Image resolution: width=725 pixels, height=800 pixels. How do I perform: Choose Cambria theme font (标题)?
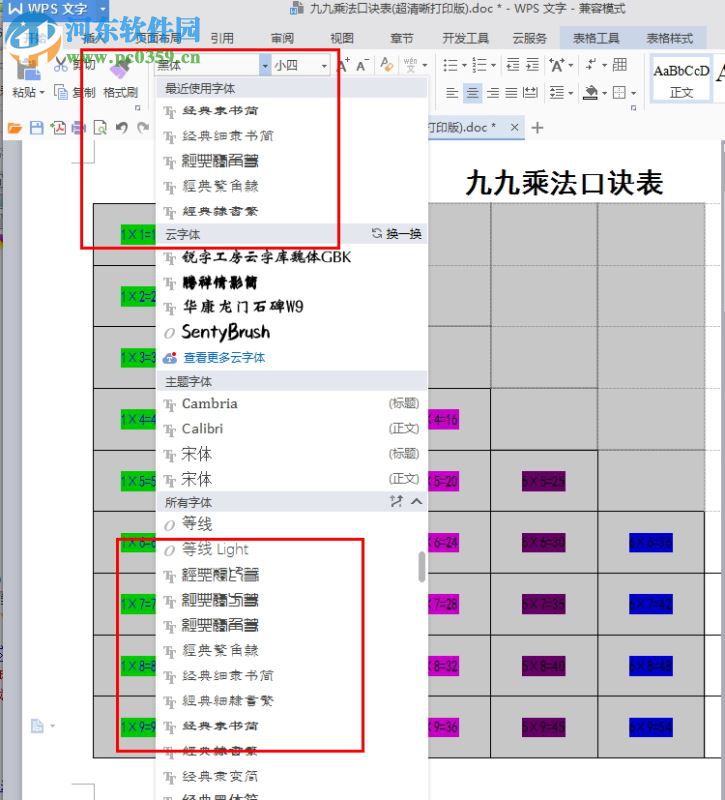click(x=291, y=404)
